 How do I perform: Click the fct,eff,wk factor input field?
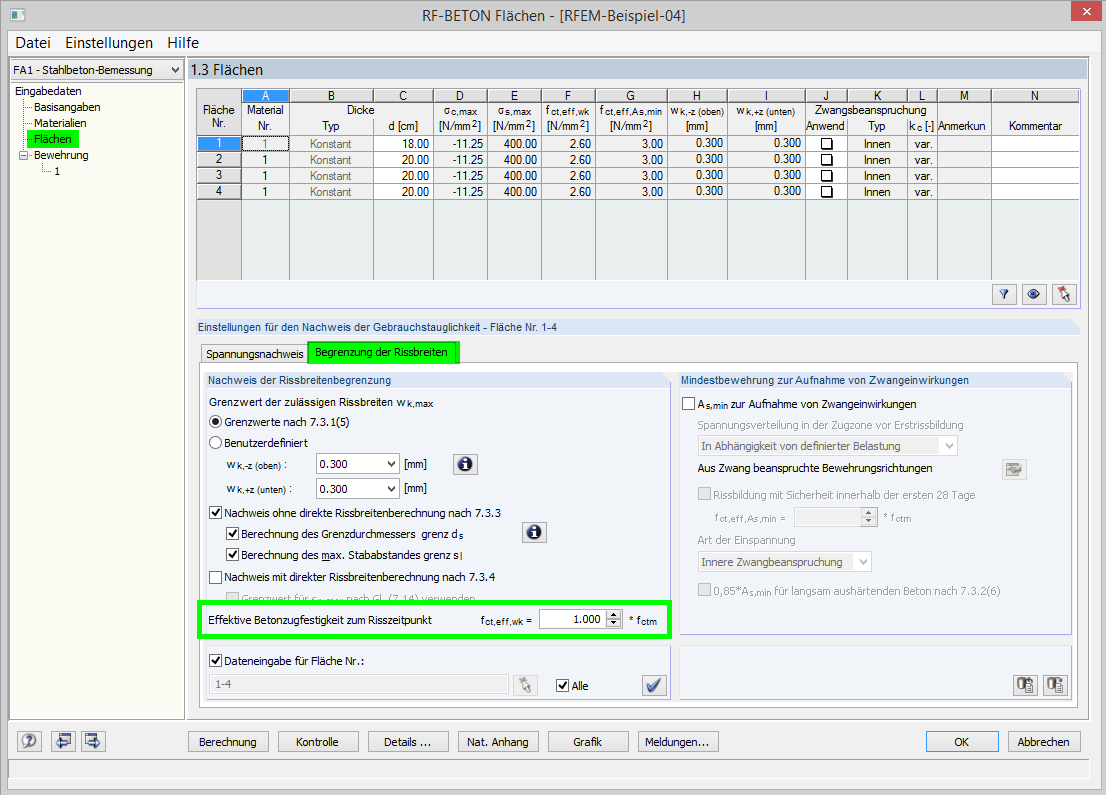573,619
